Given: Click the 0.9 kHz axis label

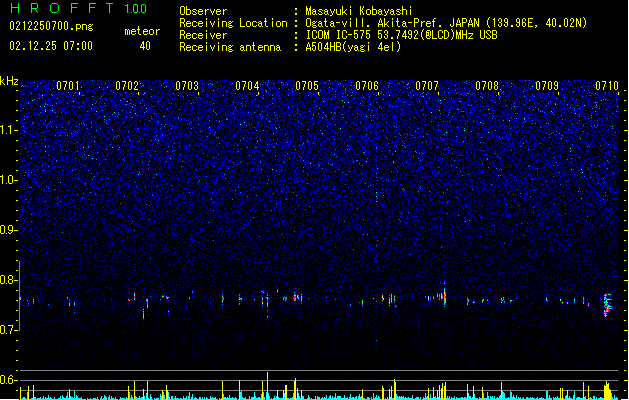Looking at the screenshot, I should (x=9, y=230).
